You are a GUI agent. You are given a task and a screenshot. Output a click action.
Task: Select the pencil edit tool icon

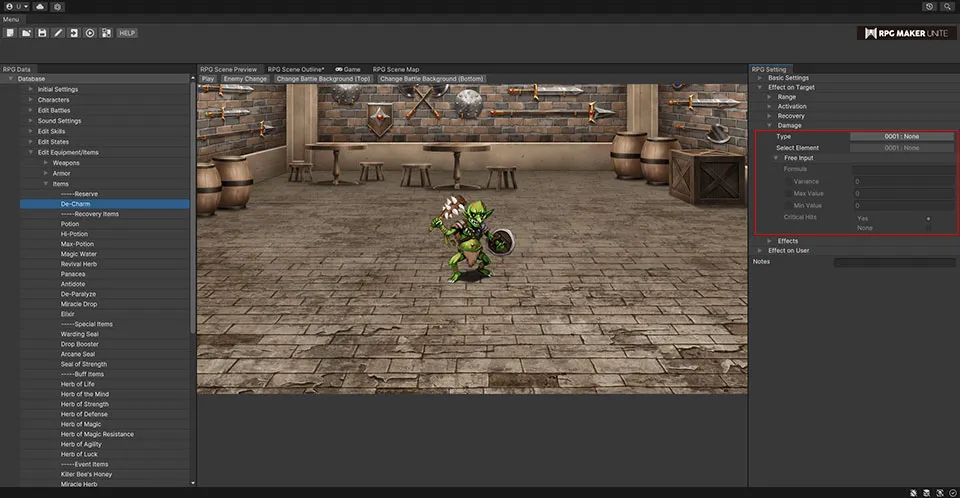[58, 33]
